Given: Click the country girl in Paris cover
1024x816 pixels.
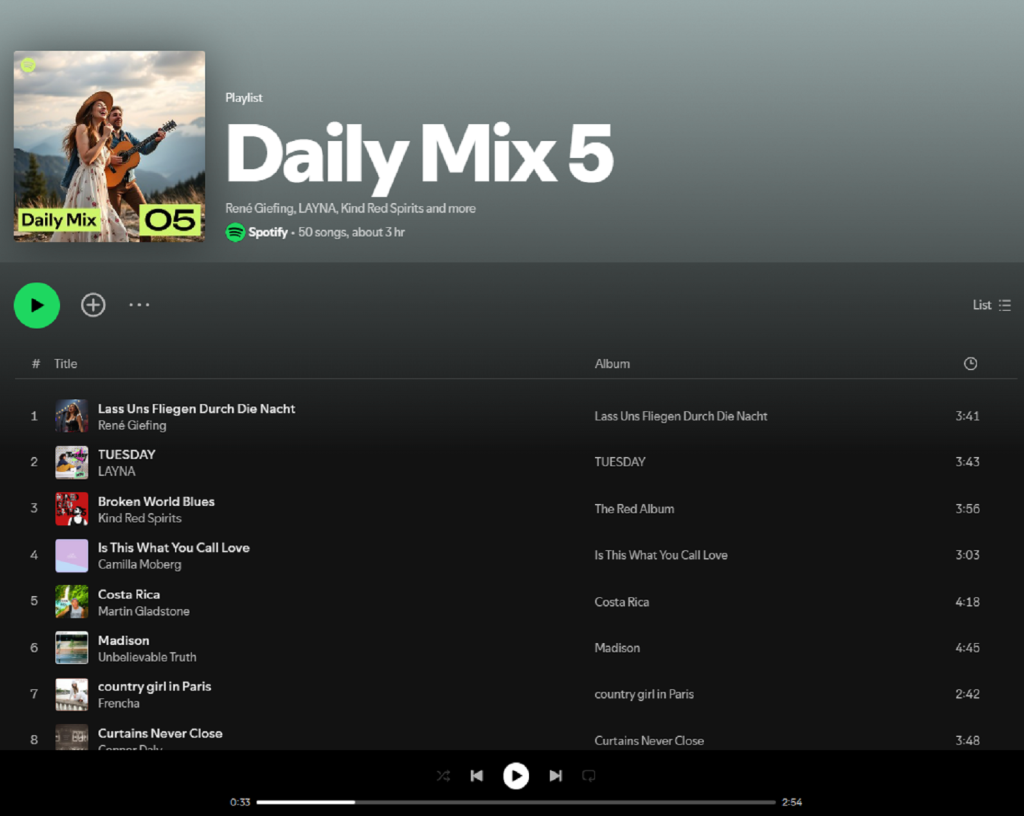Looking at the screenshot, I should pyautogui.click(x=72, y=694).
